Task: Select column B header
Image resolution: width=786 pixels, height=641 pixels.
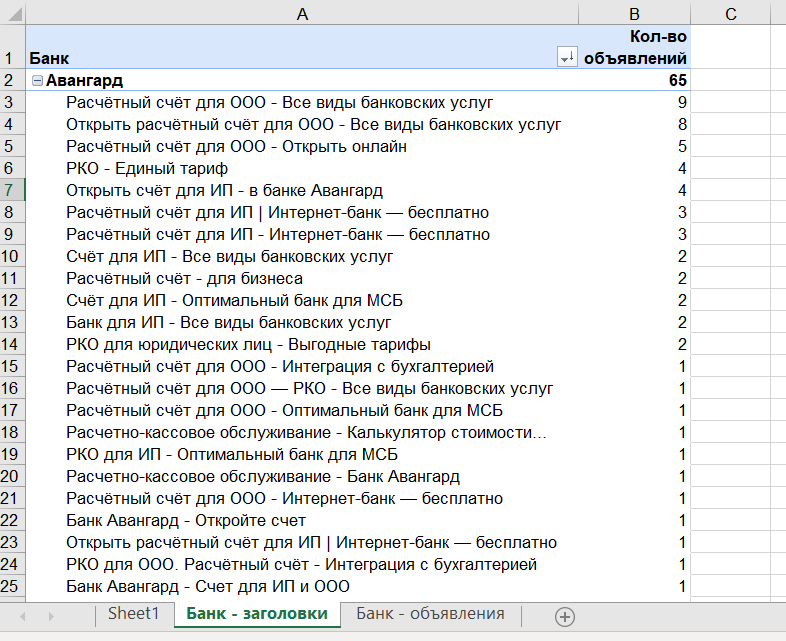Action: (x=634, y=14)
